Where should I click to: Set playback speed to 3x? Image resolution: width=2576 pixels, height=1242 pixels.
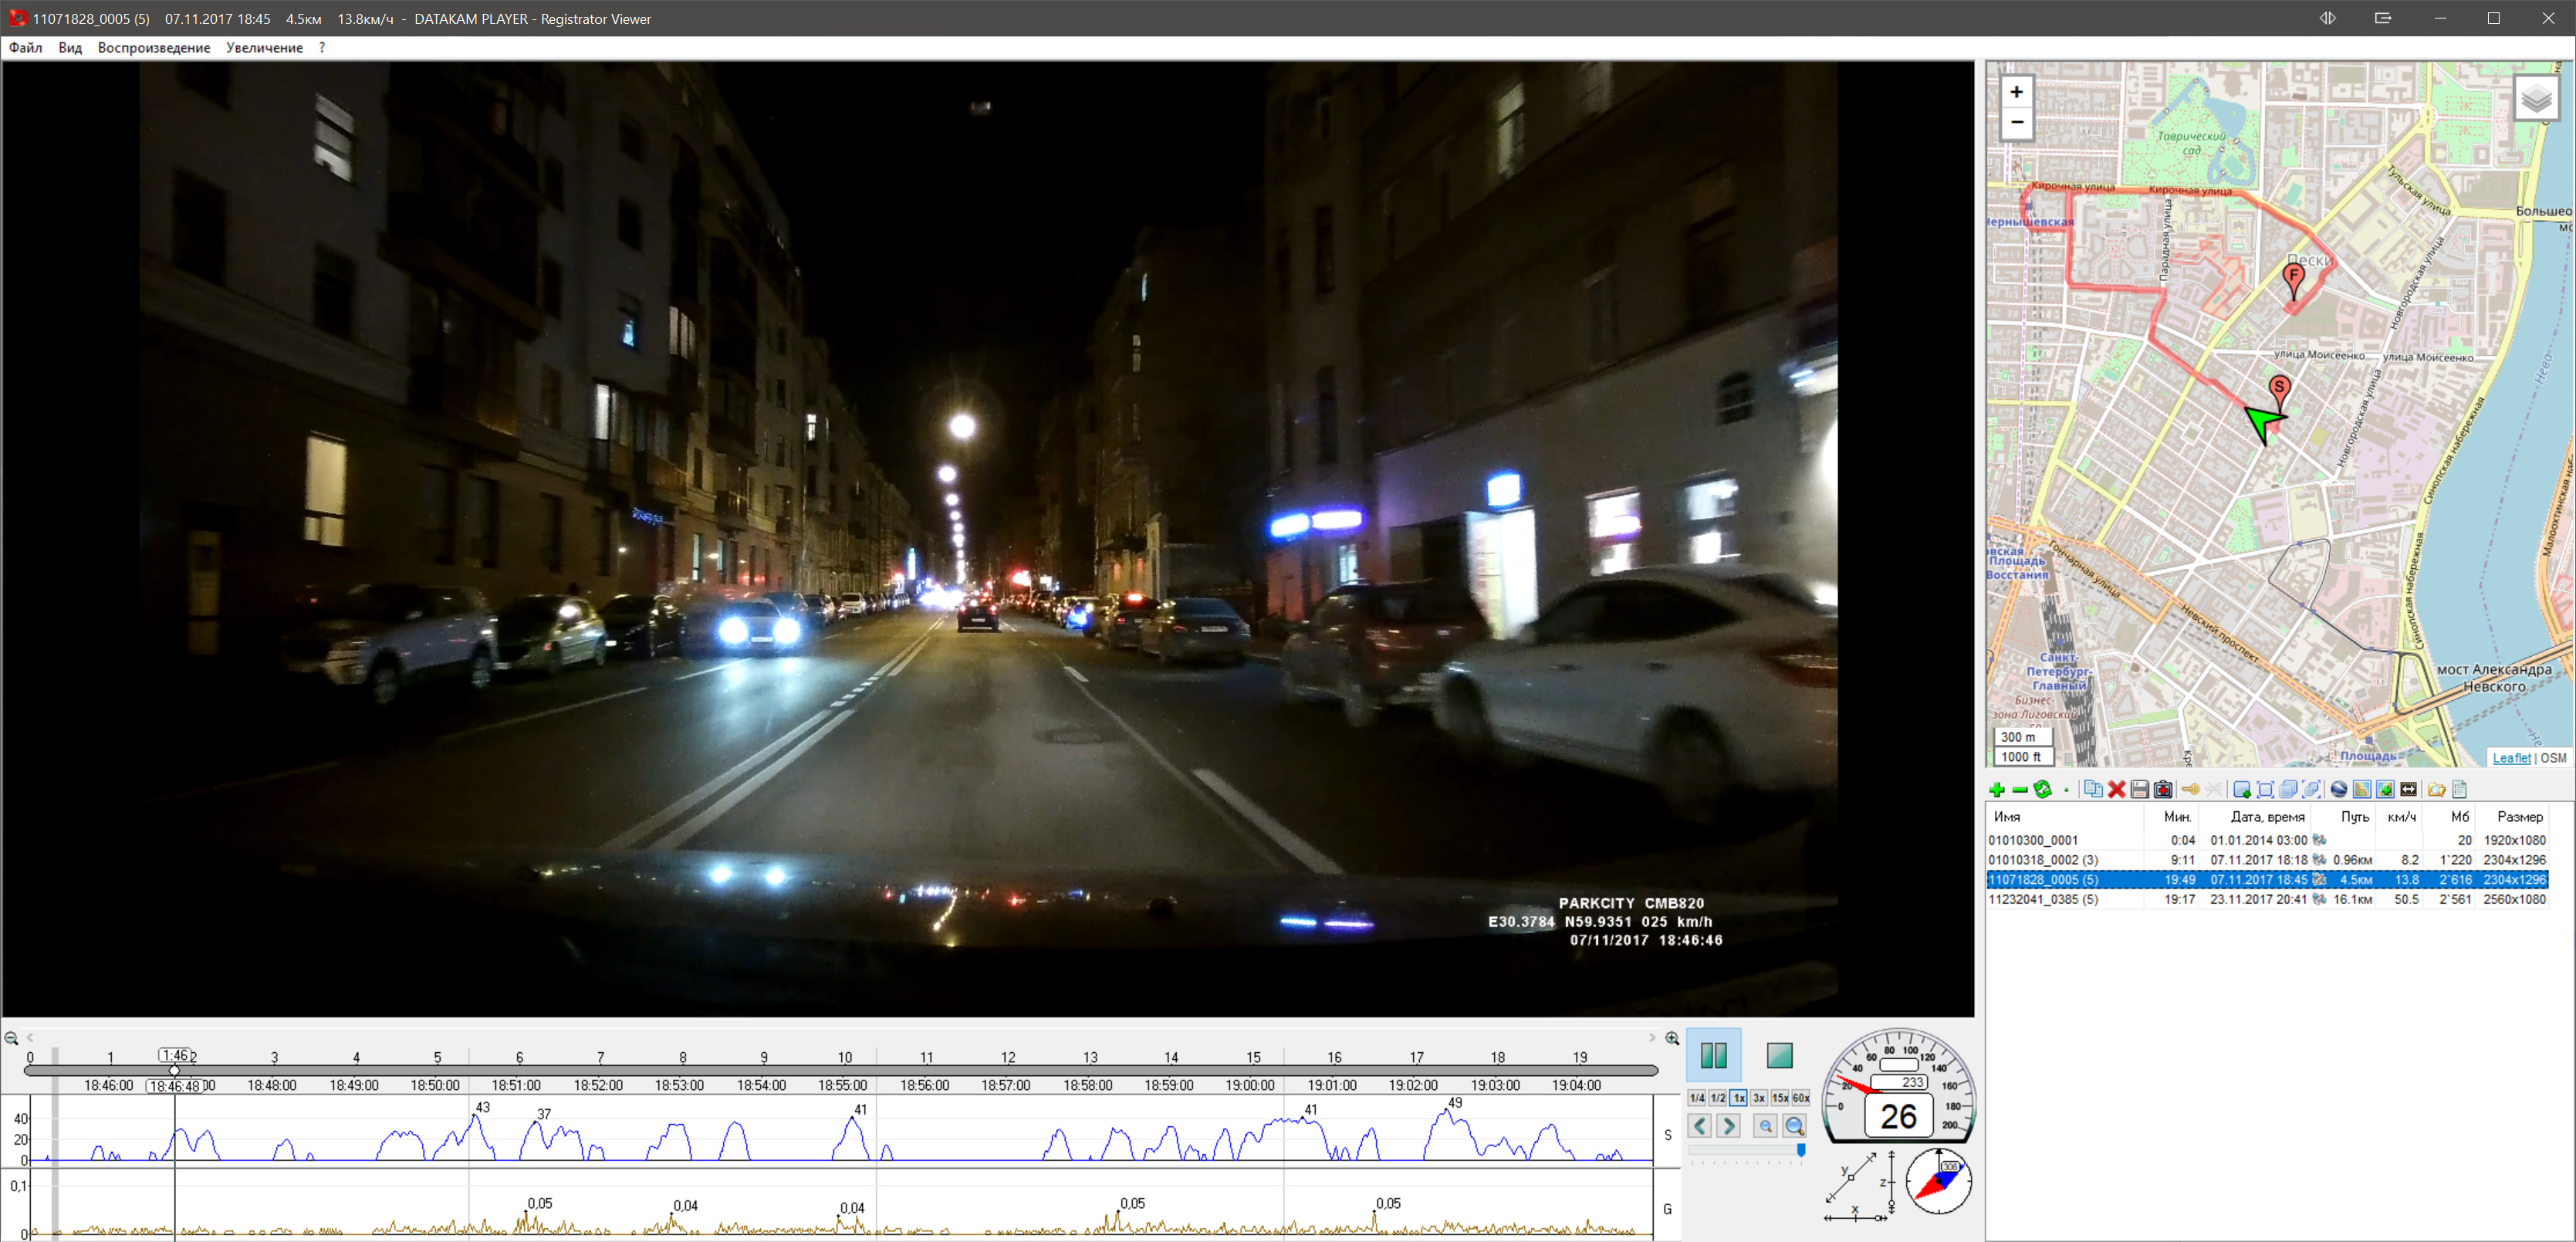(x=1759, y=1098)
